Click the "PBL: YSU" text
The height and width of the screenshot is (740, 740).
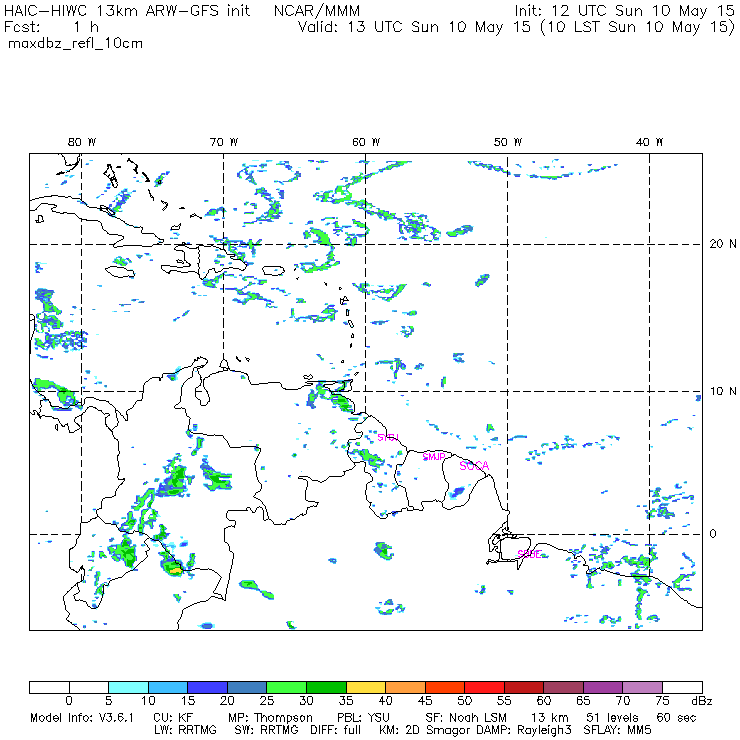tap(363, 718)
